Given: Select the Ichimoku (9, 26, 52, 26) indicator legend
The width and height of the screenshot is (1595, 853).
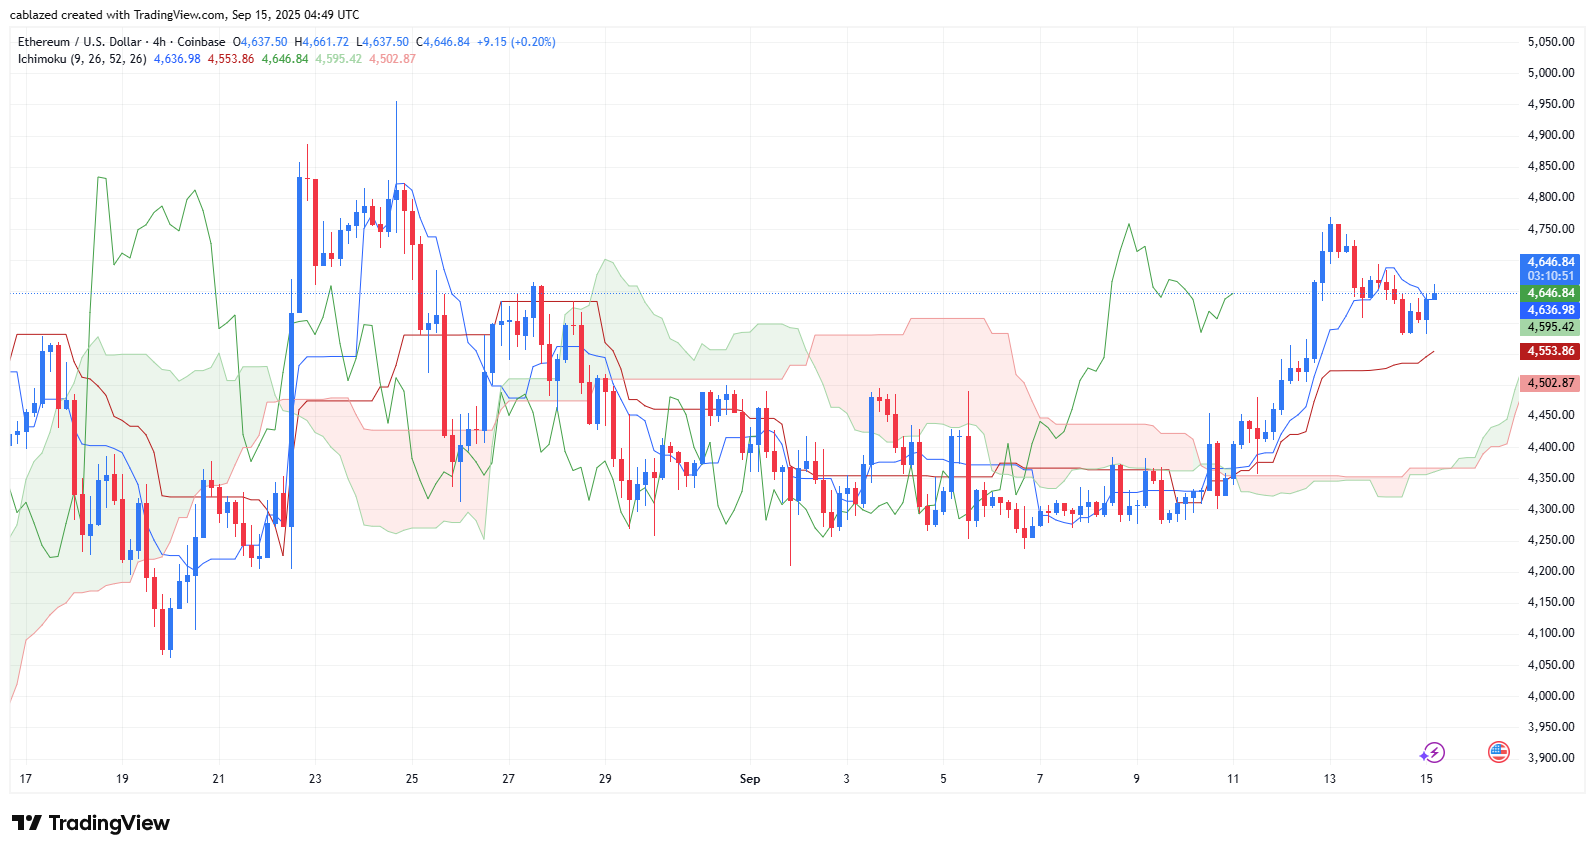Looking at the screenshot, I should [x=82, y=59].
